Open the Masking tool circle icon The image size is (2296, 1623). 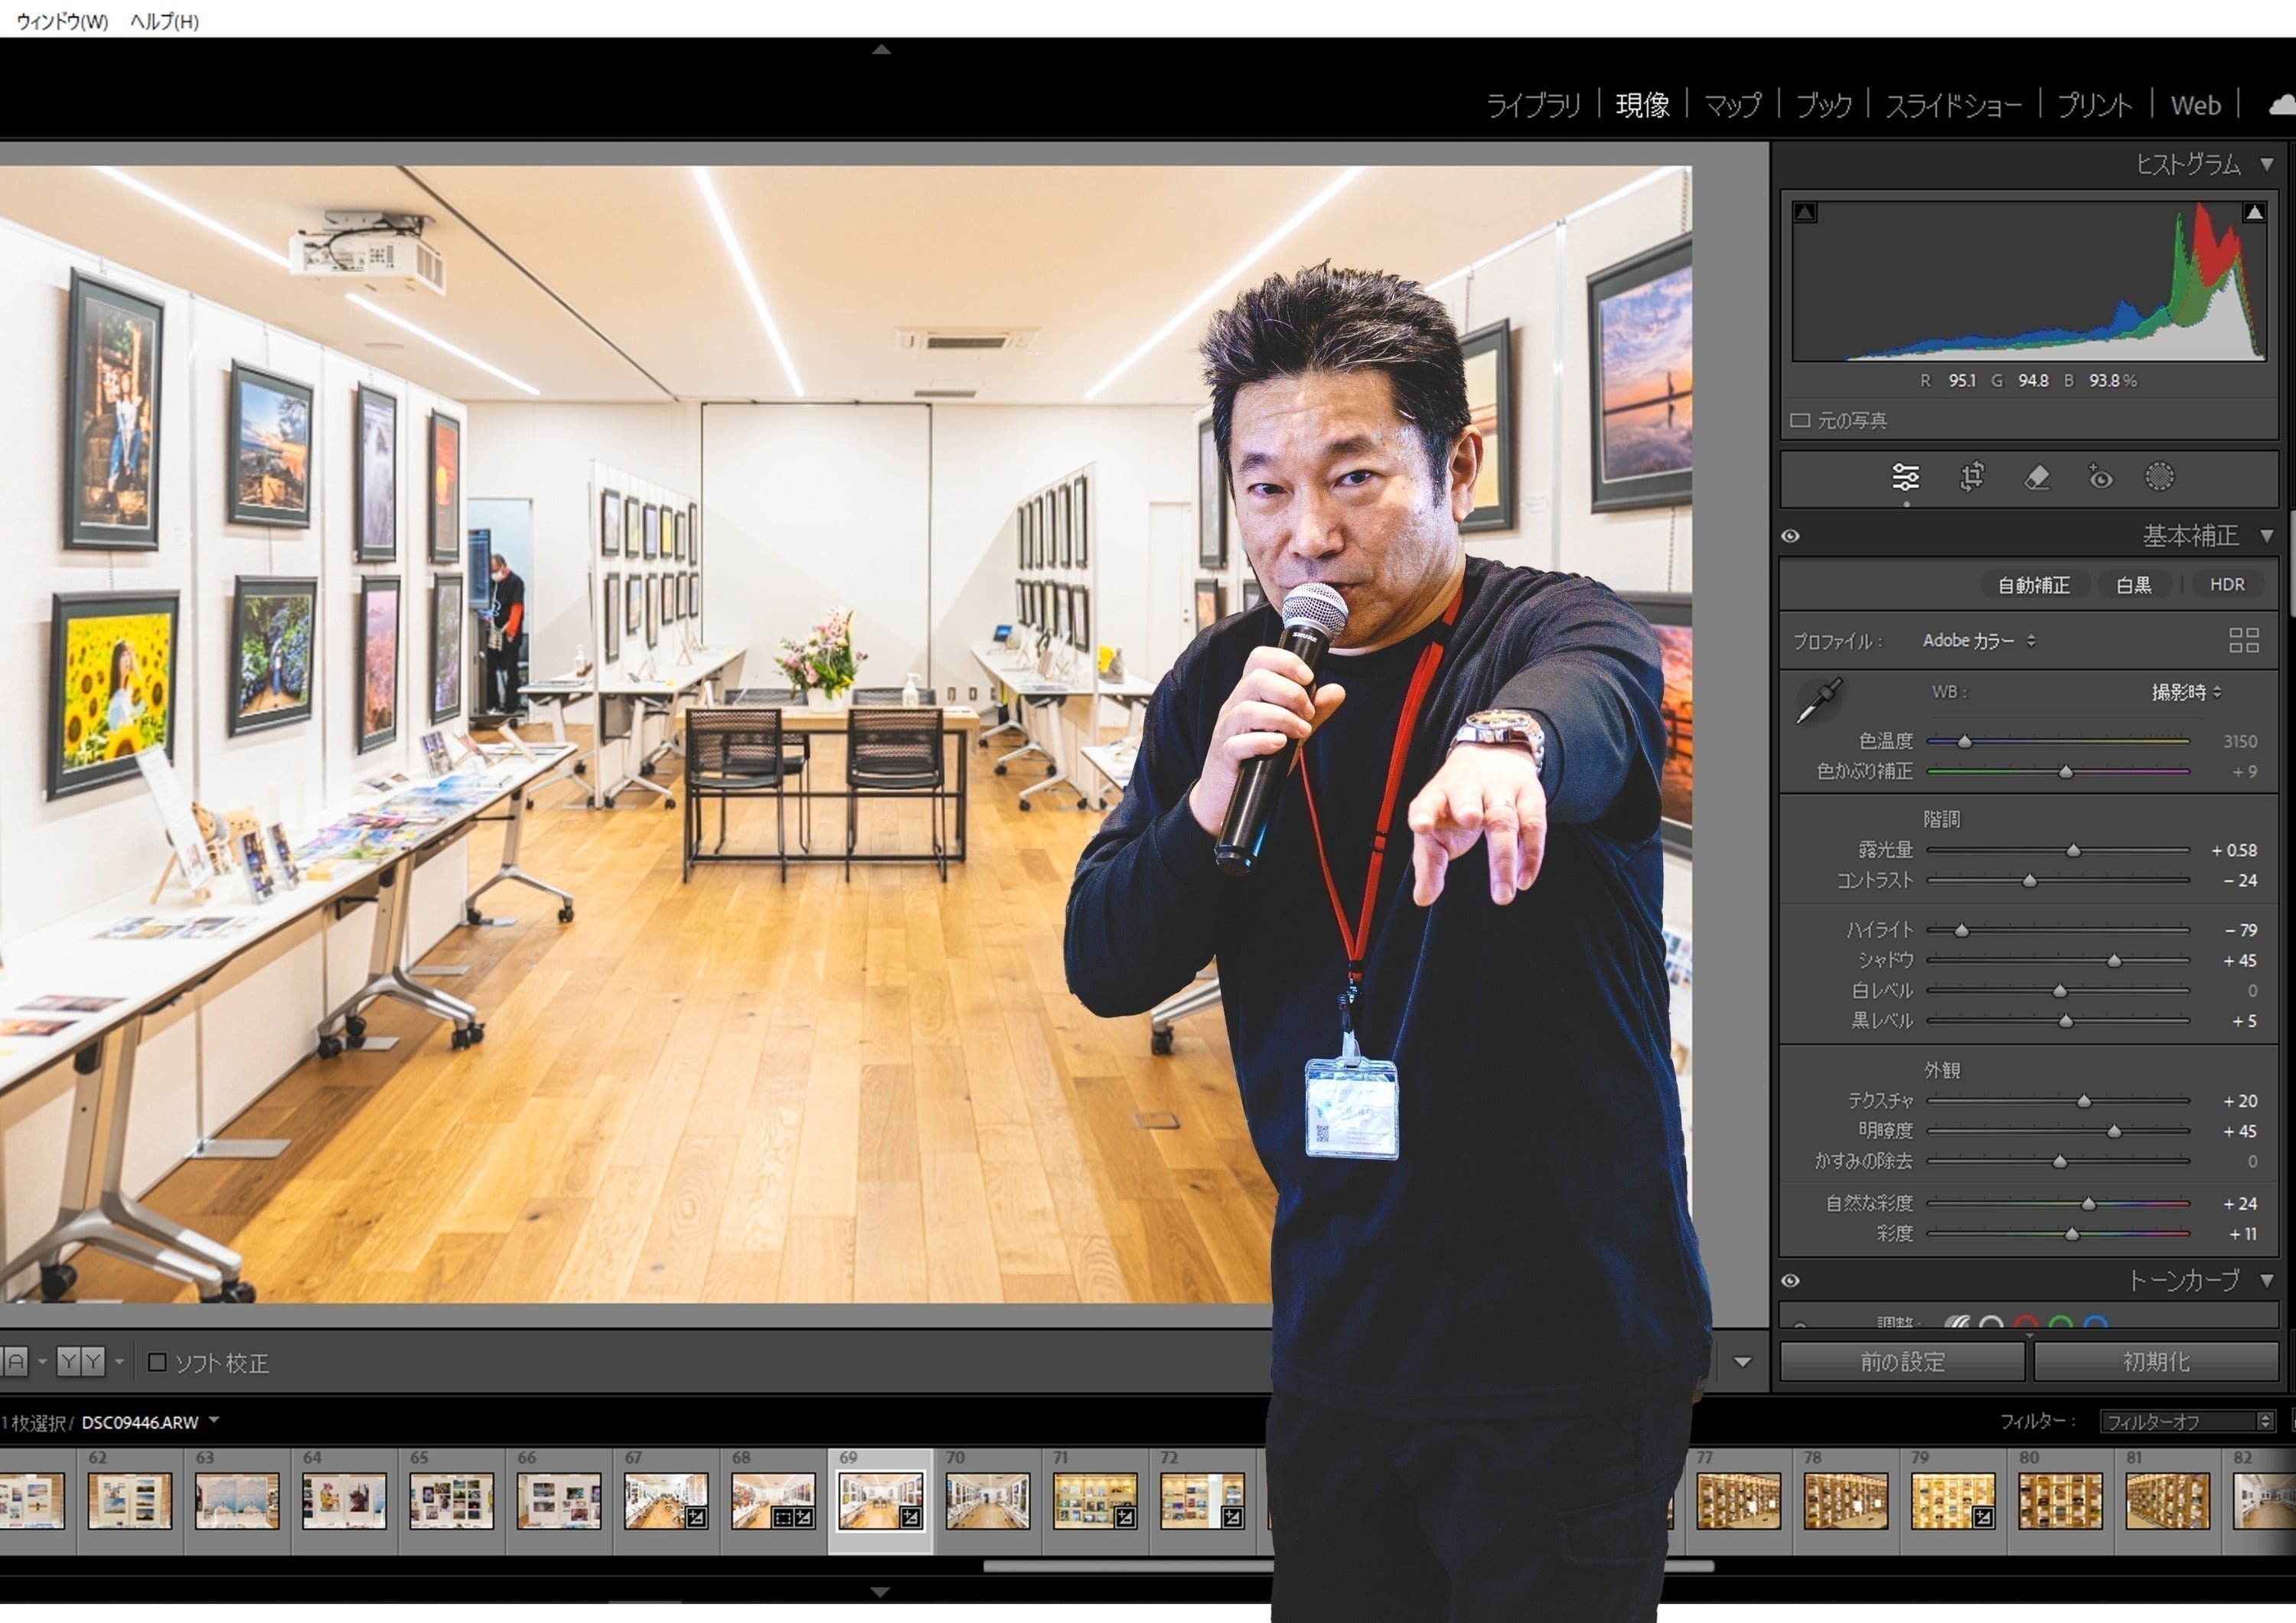[x=2159, y=477]
